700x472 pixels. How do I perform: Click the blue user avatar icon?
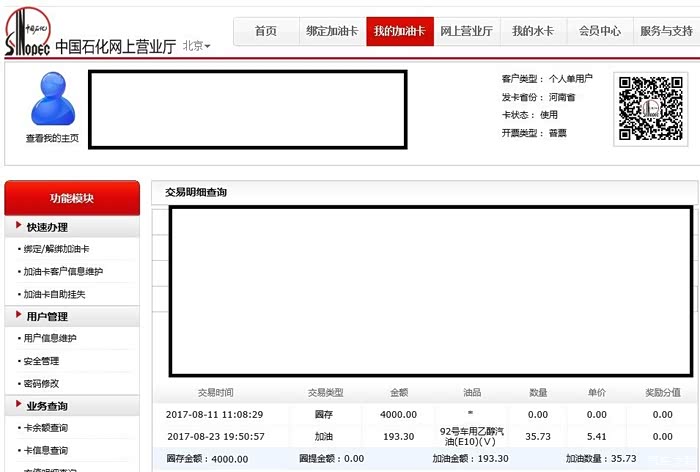[52, 100]
